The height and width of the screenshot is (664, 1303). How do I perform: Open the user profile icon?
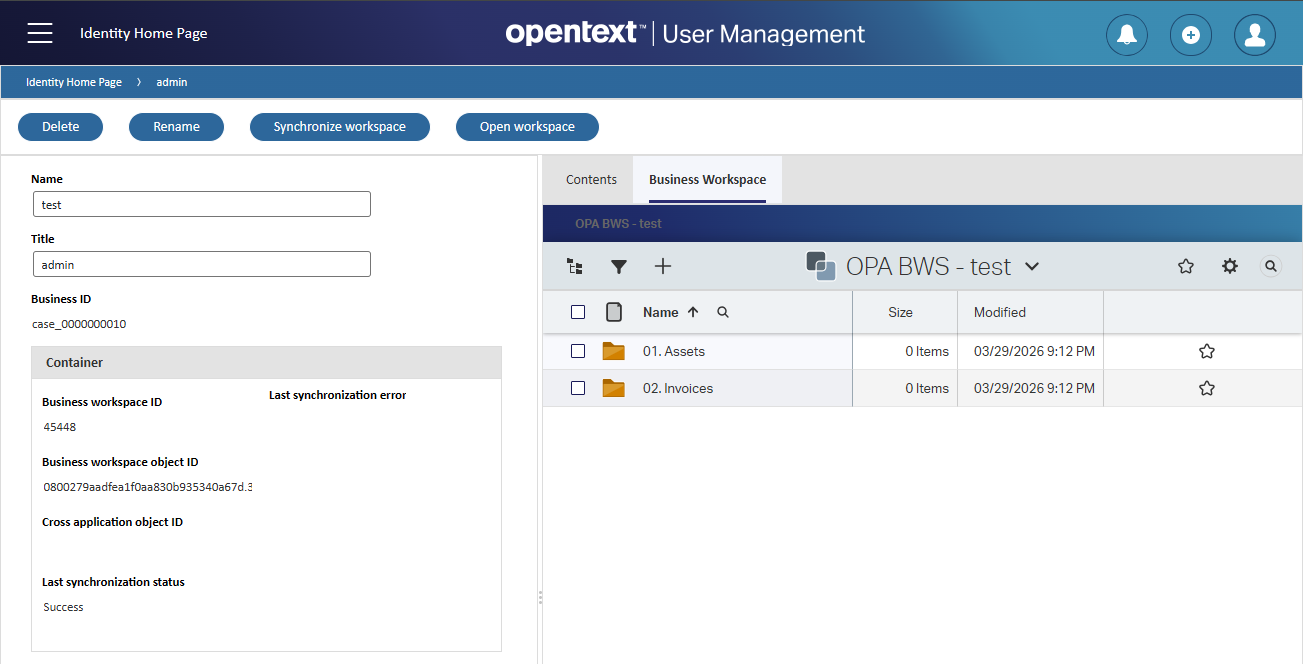point(1255,35)
